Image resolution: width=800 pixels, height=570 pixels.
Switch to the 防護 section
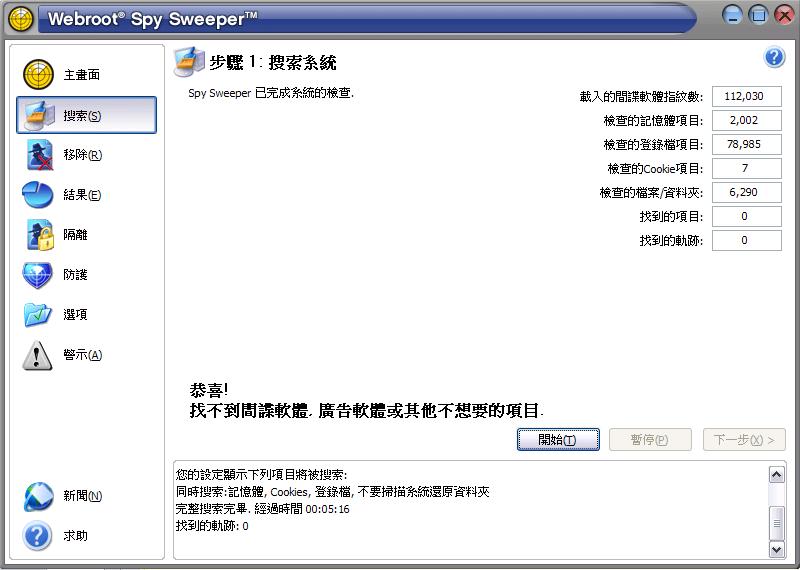pyautogui.click(x=76, y=275)
